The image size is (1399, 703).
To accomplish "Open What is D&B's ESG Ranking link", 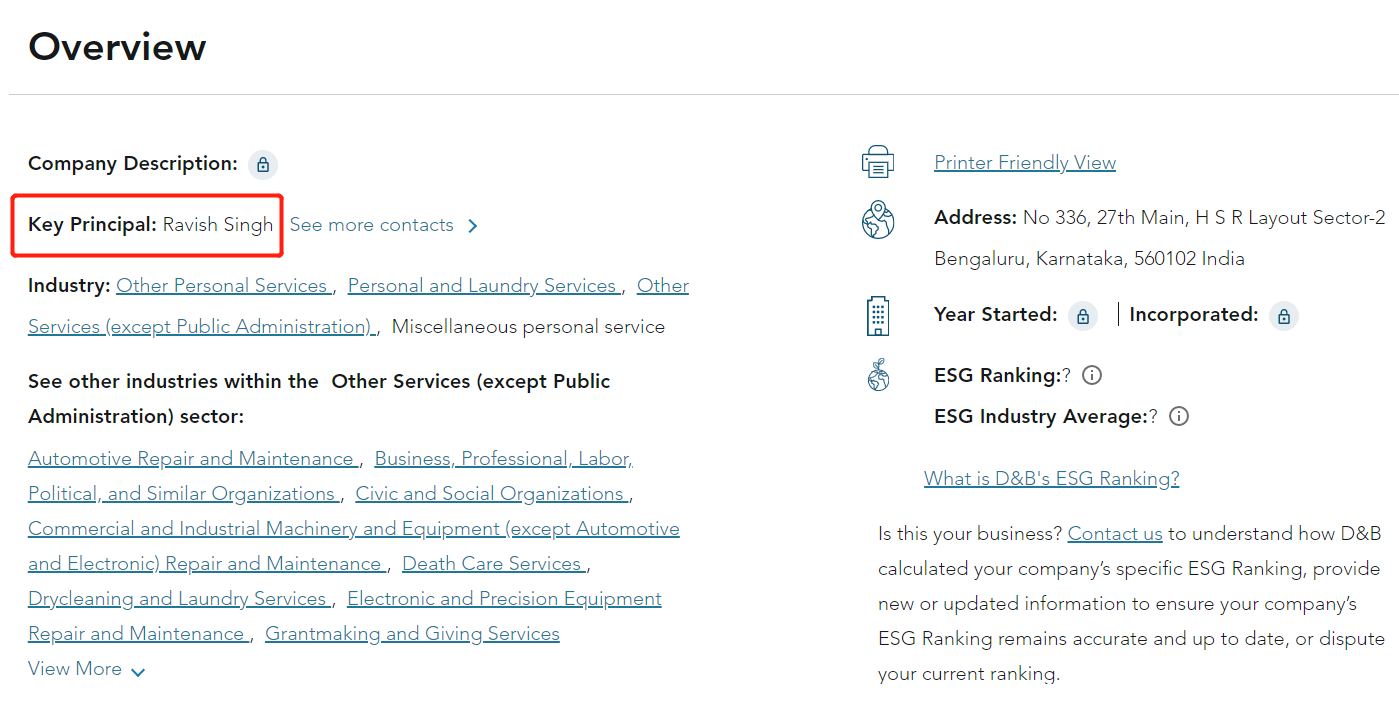I will click(x=1051, y=478).
